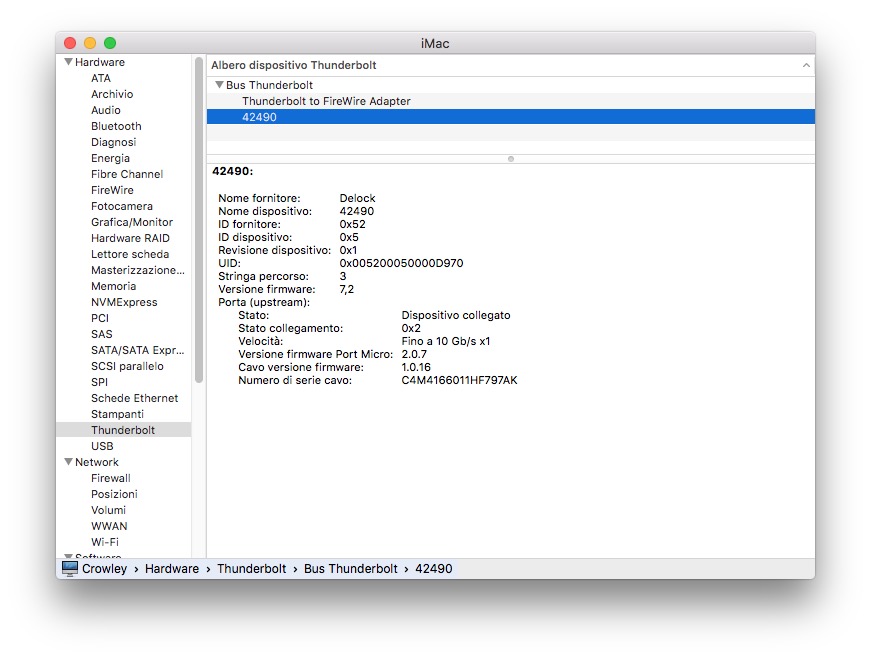The width and height of the screenshot is (871, 659).
Task: Select the Memoria sidebar entry
Action: pos(113,286)
